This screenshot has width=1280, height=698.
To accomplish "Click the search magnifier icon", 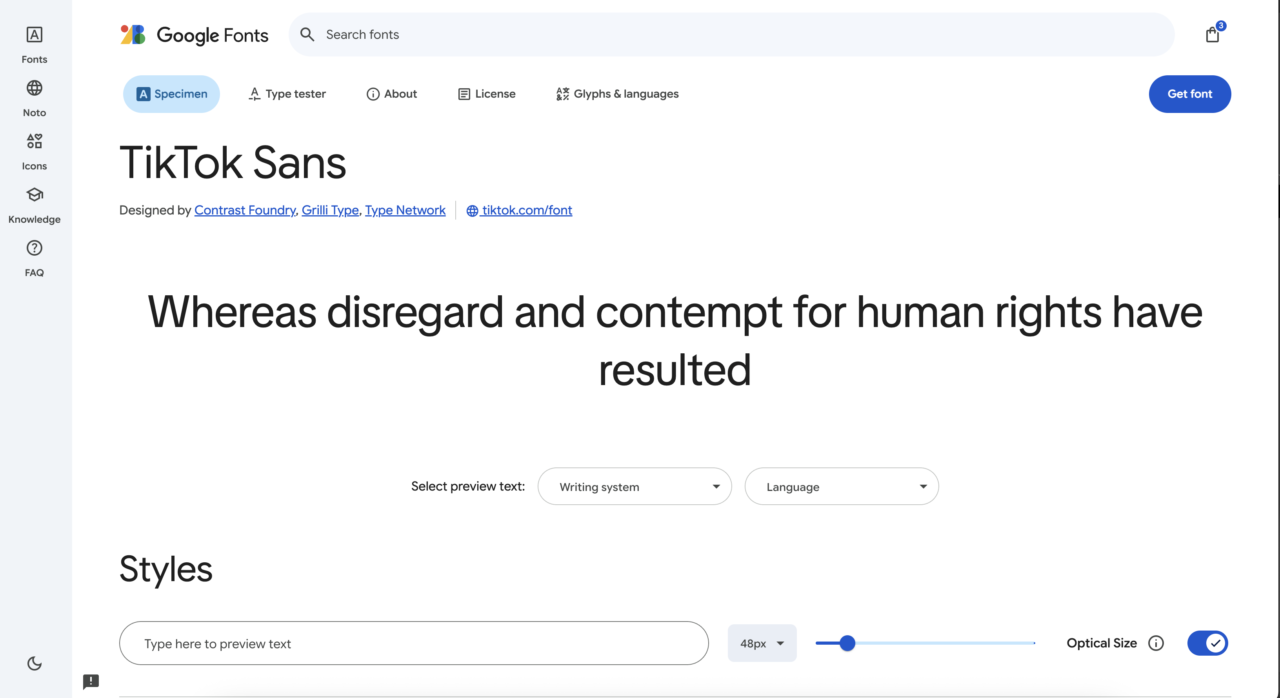I will coord(308,35).
